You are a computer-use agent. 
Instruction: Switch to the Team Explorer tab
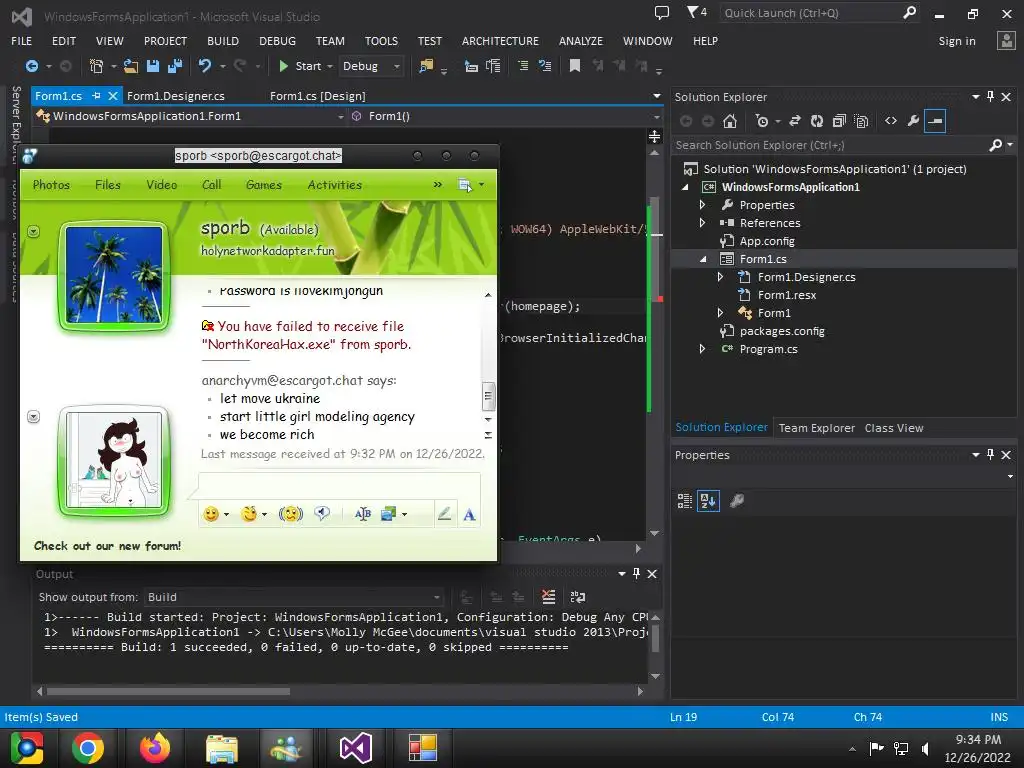[816, 428]
